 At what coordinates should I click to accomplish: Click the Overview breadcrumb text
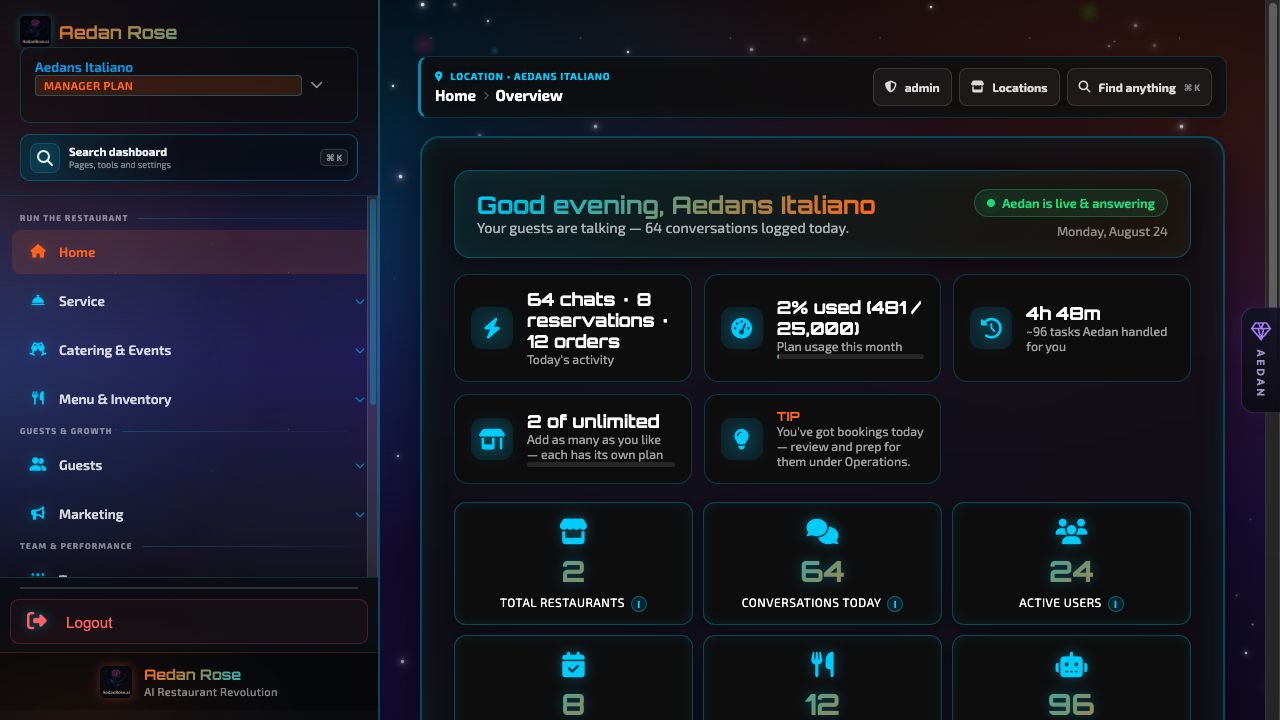(x=529, y=96)
